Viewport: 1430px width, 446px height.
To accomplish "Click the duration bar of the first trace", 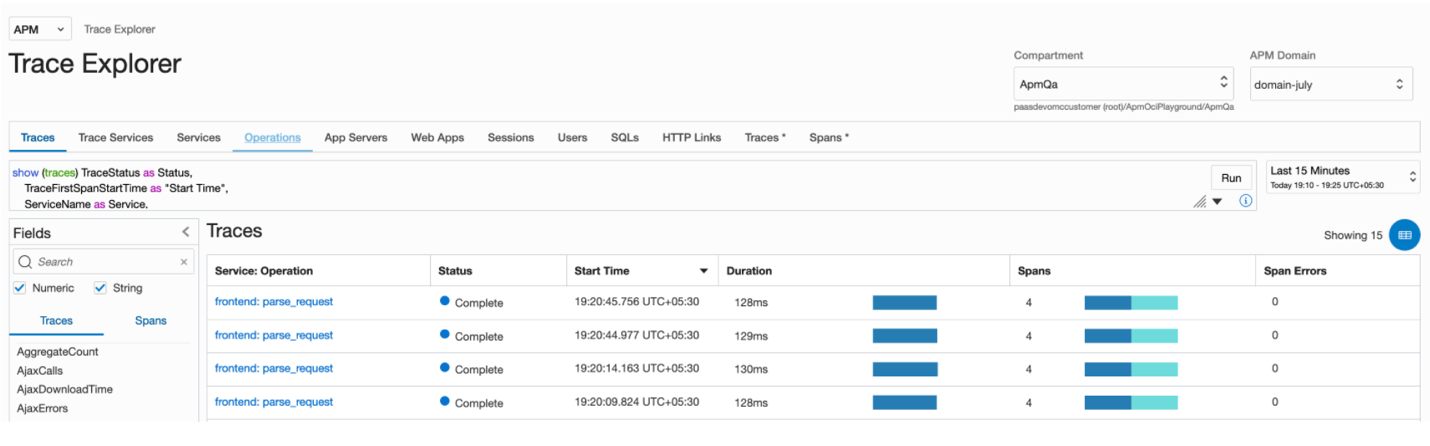I will click(904, 302).
